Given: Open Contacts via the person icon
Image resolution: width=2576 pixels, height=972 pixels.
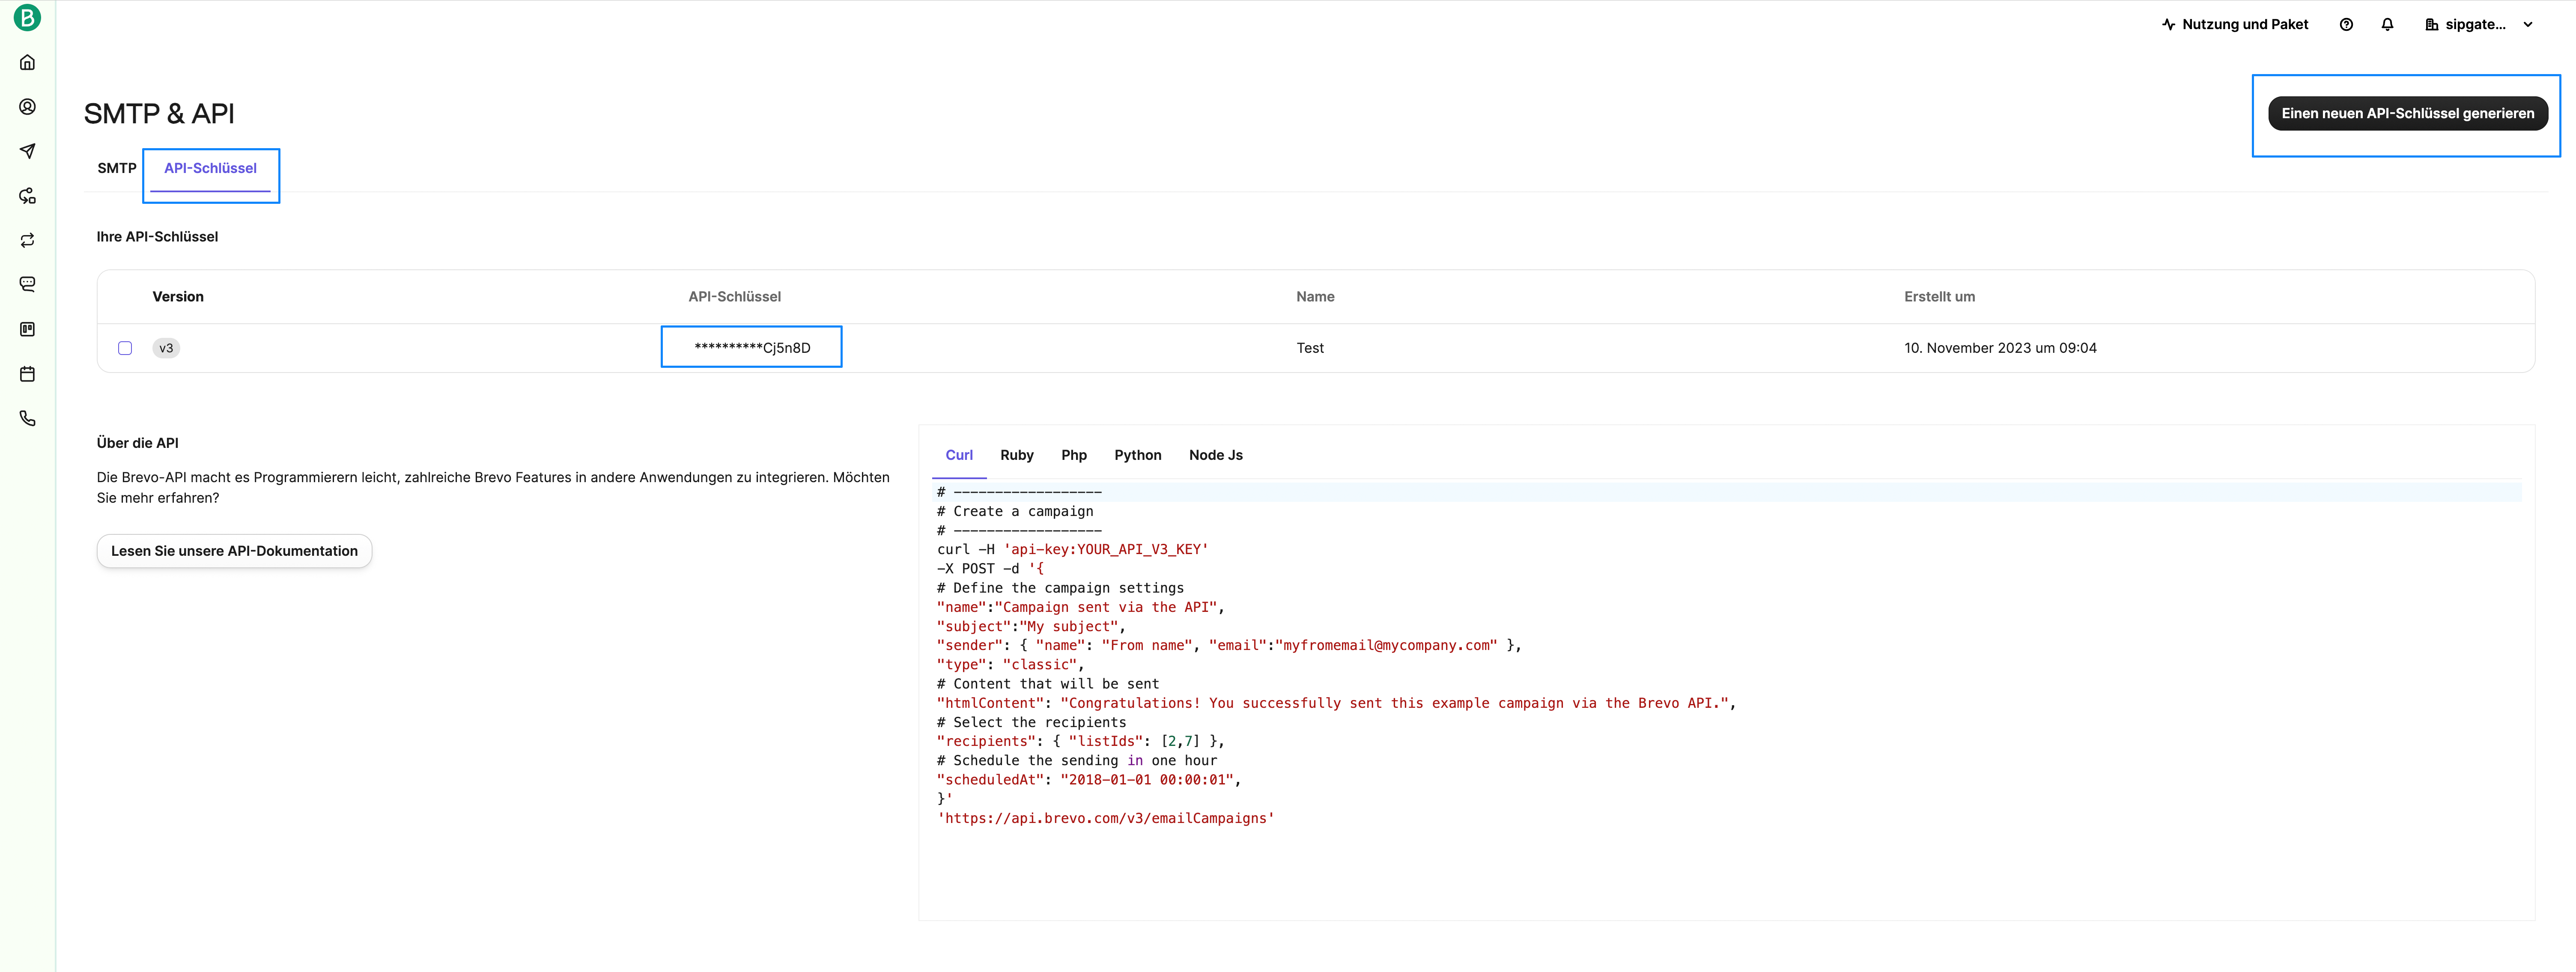Looking at the screenshot, I should [x=27, y=107].
